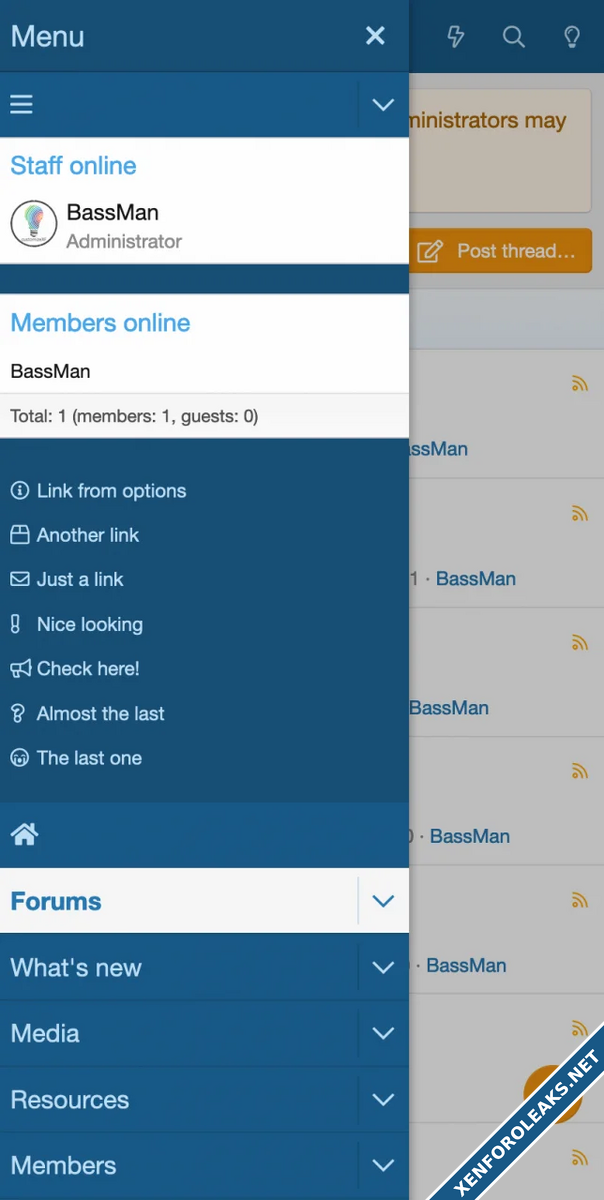Image resolution: width=604 pixels, height=1200 pixels.
Task: Open the Media navigation item
Action: (45, 1033)
